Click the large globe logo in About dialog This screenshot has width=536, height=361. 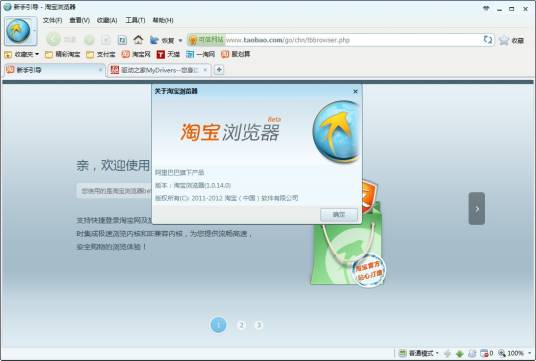(337, 131)
